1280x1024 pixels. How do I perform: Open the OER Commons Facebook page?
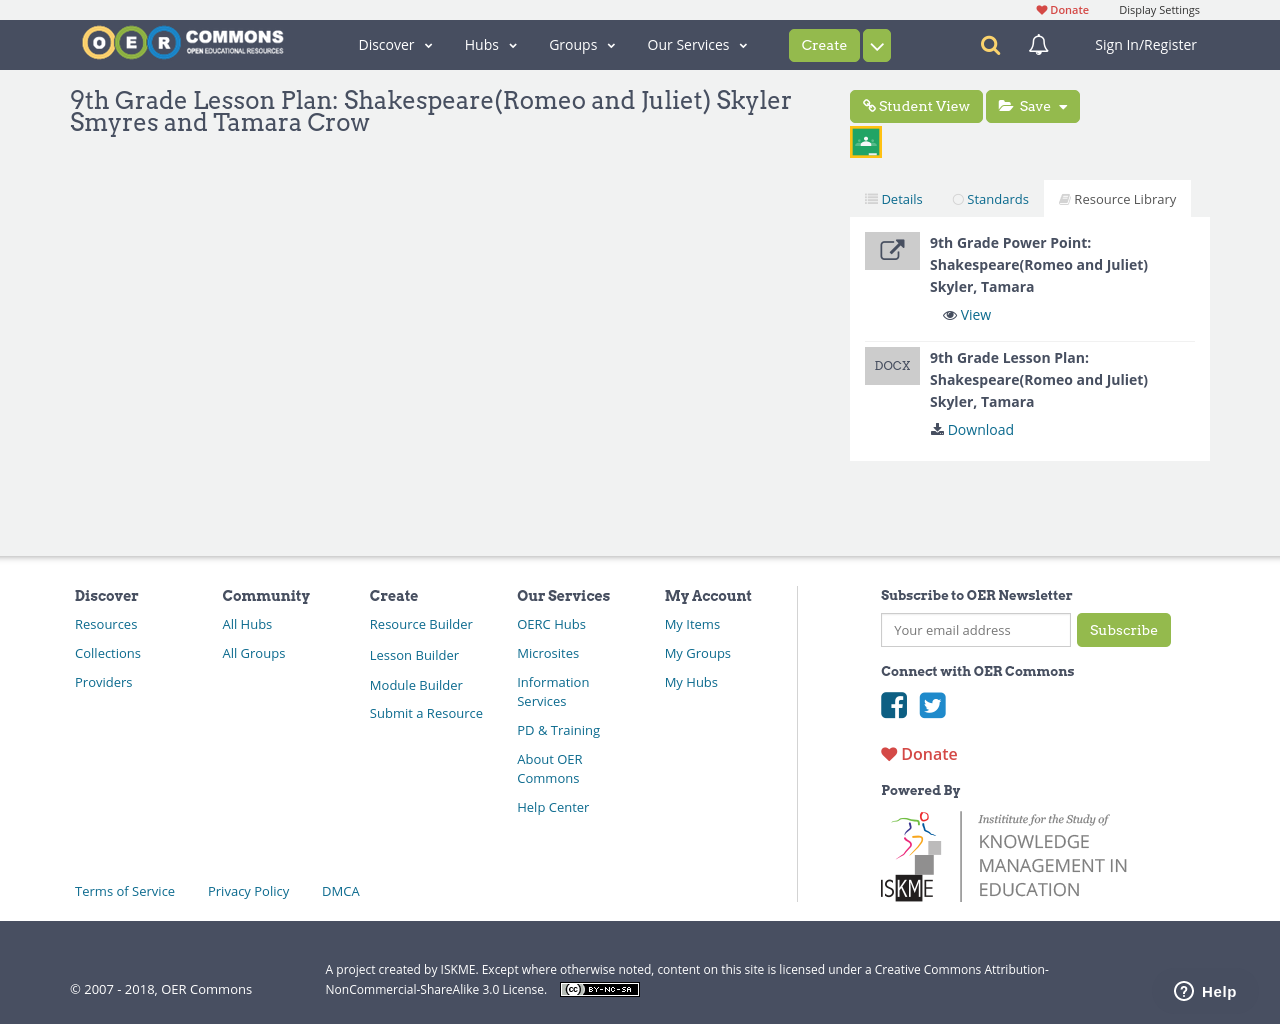[x=894, y=705]
